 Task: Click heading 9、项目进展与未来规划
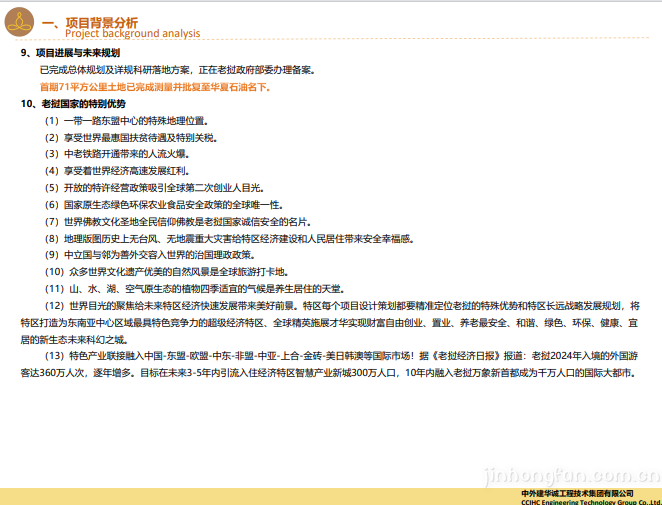[x=70, y=53]
